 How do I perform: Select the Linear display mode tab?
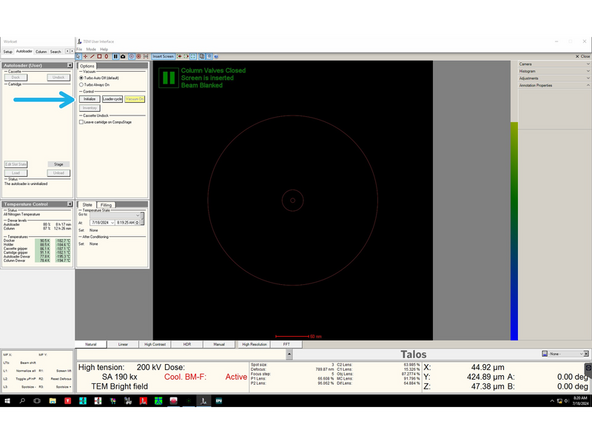point(123,344)
